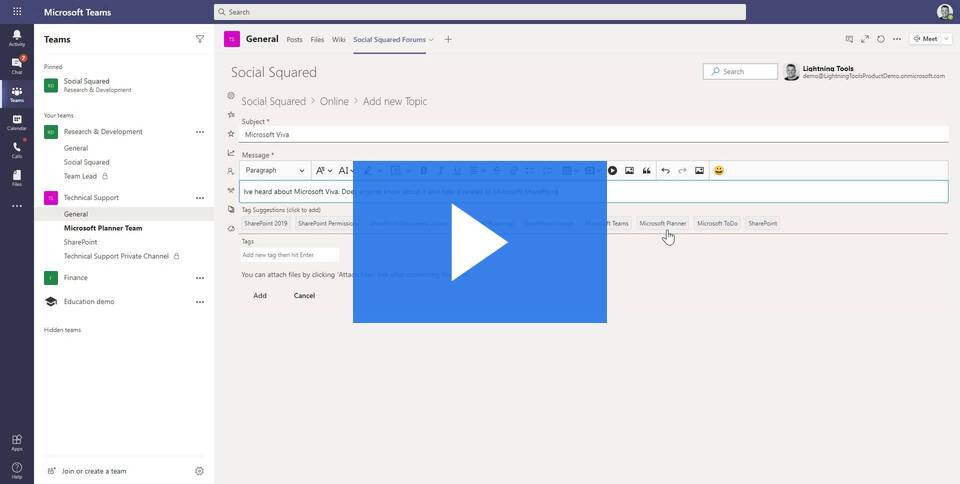This screenshot has width=960, height=484.
Task: Open the app launcher waffle icon
Action: pos(17,12)
